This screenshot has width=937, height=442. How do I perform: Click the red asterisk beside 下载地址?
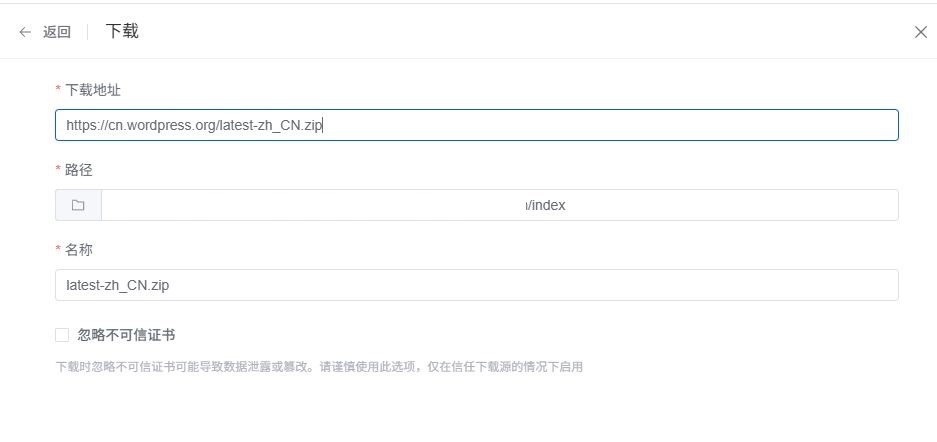coord(59,90)
